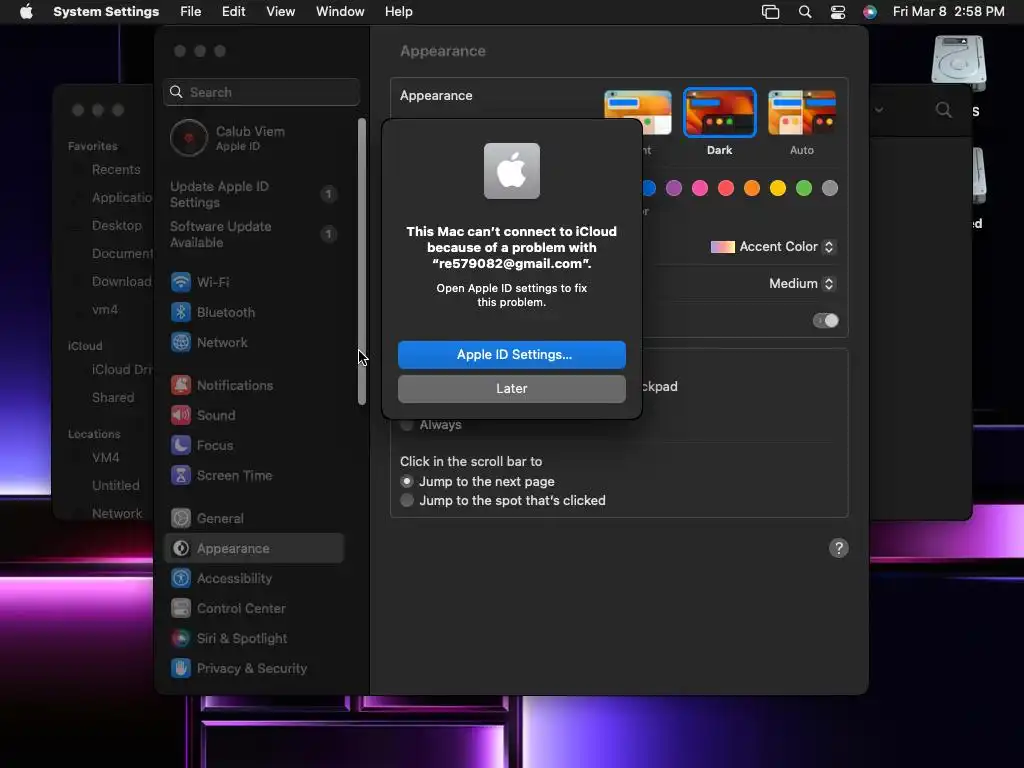Open the Bluetooth settings icon

181,312
